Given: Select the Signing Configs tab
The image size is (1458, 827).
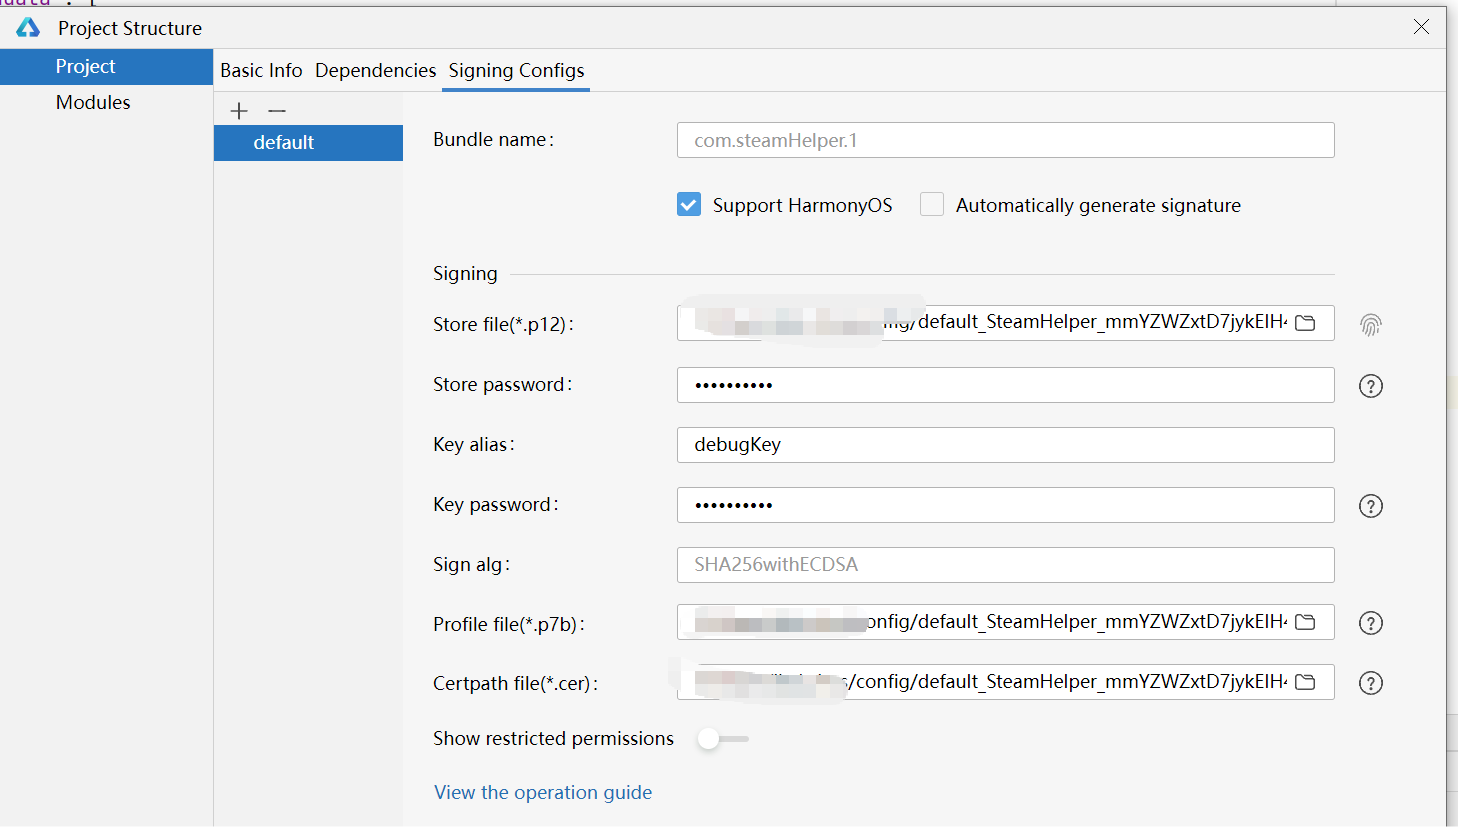Looking at the screenshot, I should click(516, 70).
